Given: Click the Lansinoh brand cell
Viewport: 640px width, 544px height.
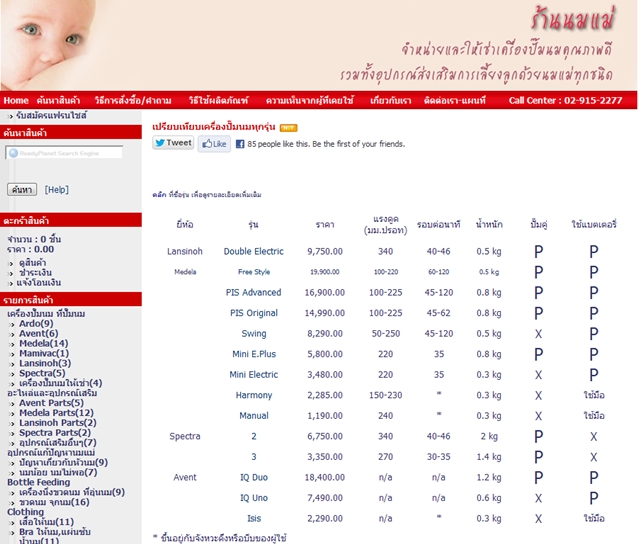Looking at the screenshot, I should point(184,251).
